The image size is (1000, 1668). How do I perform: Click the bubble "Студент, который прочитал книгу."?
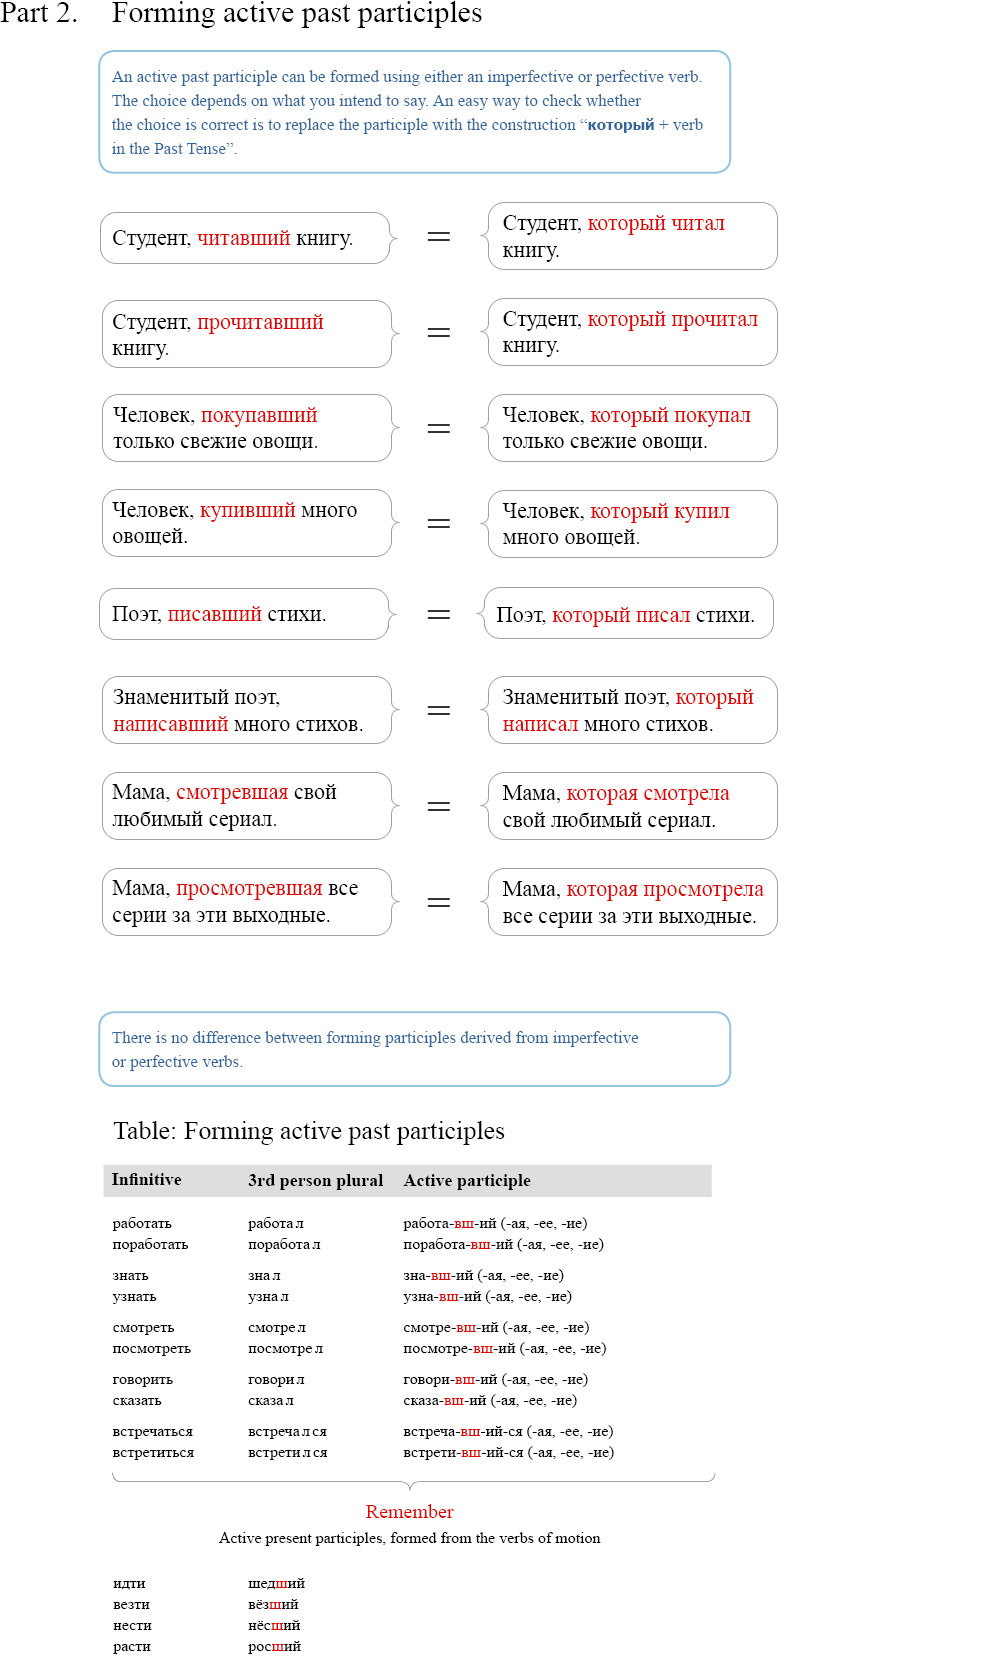632,332
